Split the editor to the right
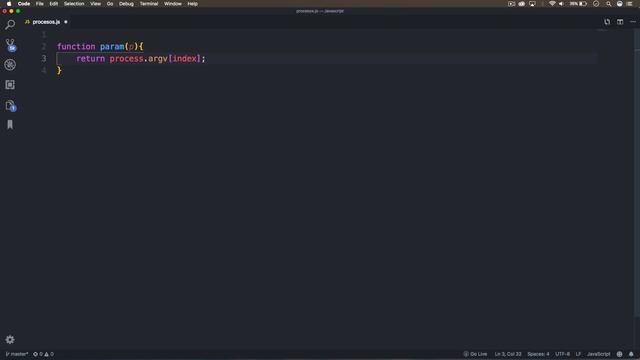The width and height of the screenshot is (640, 360). point(620,22)
